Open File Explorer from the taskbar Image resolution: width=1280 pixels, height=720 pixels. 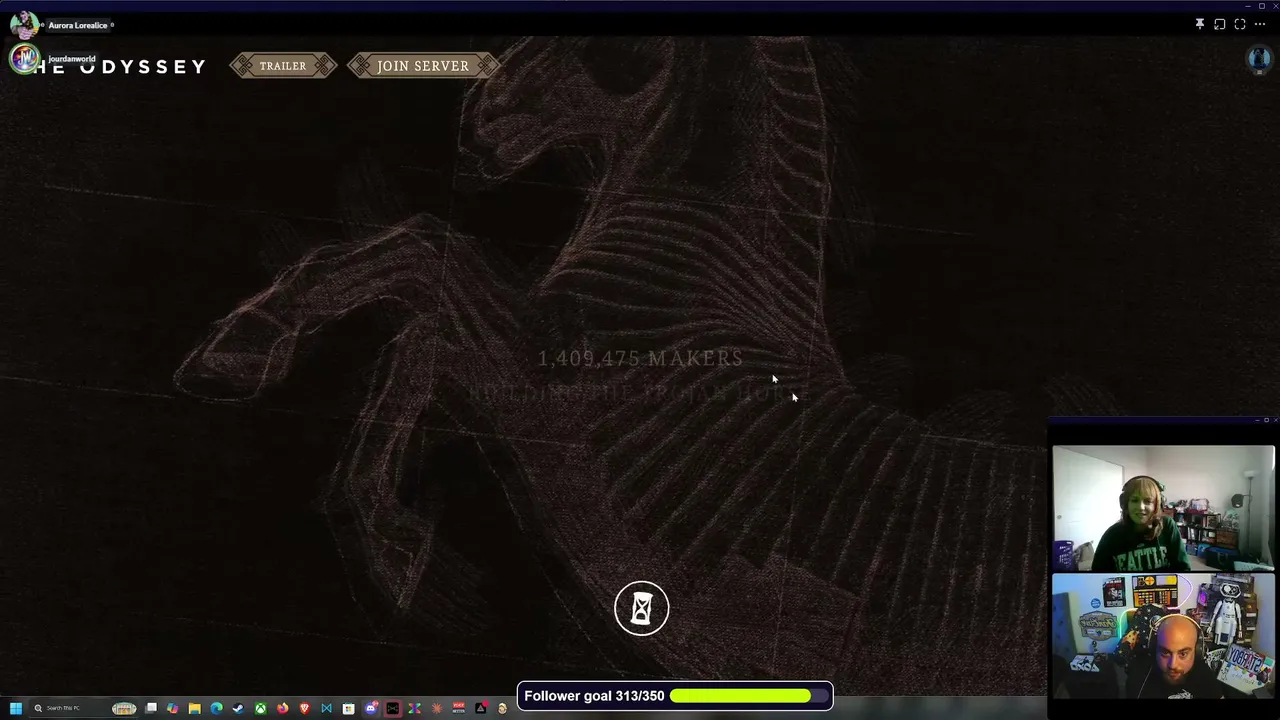pos(195,708)
